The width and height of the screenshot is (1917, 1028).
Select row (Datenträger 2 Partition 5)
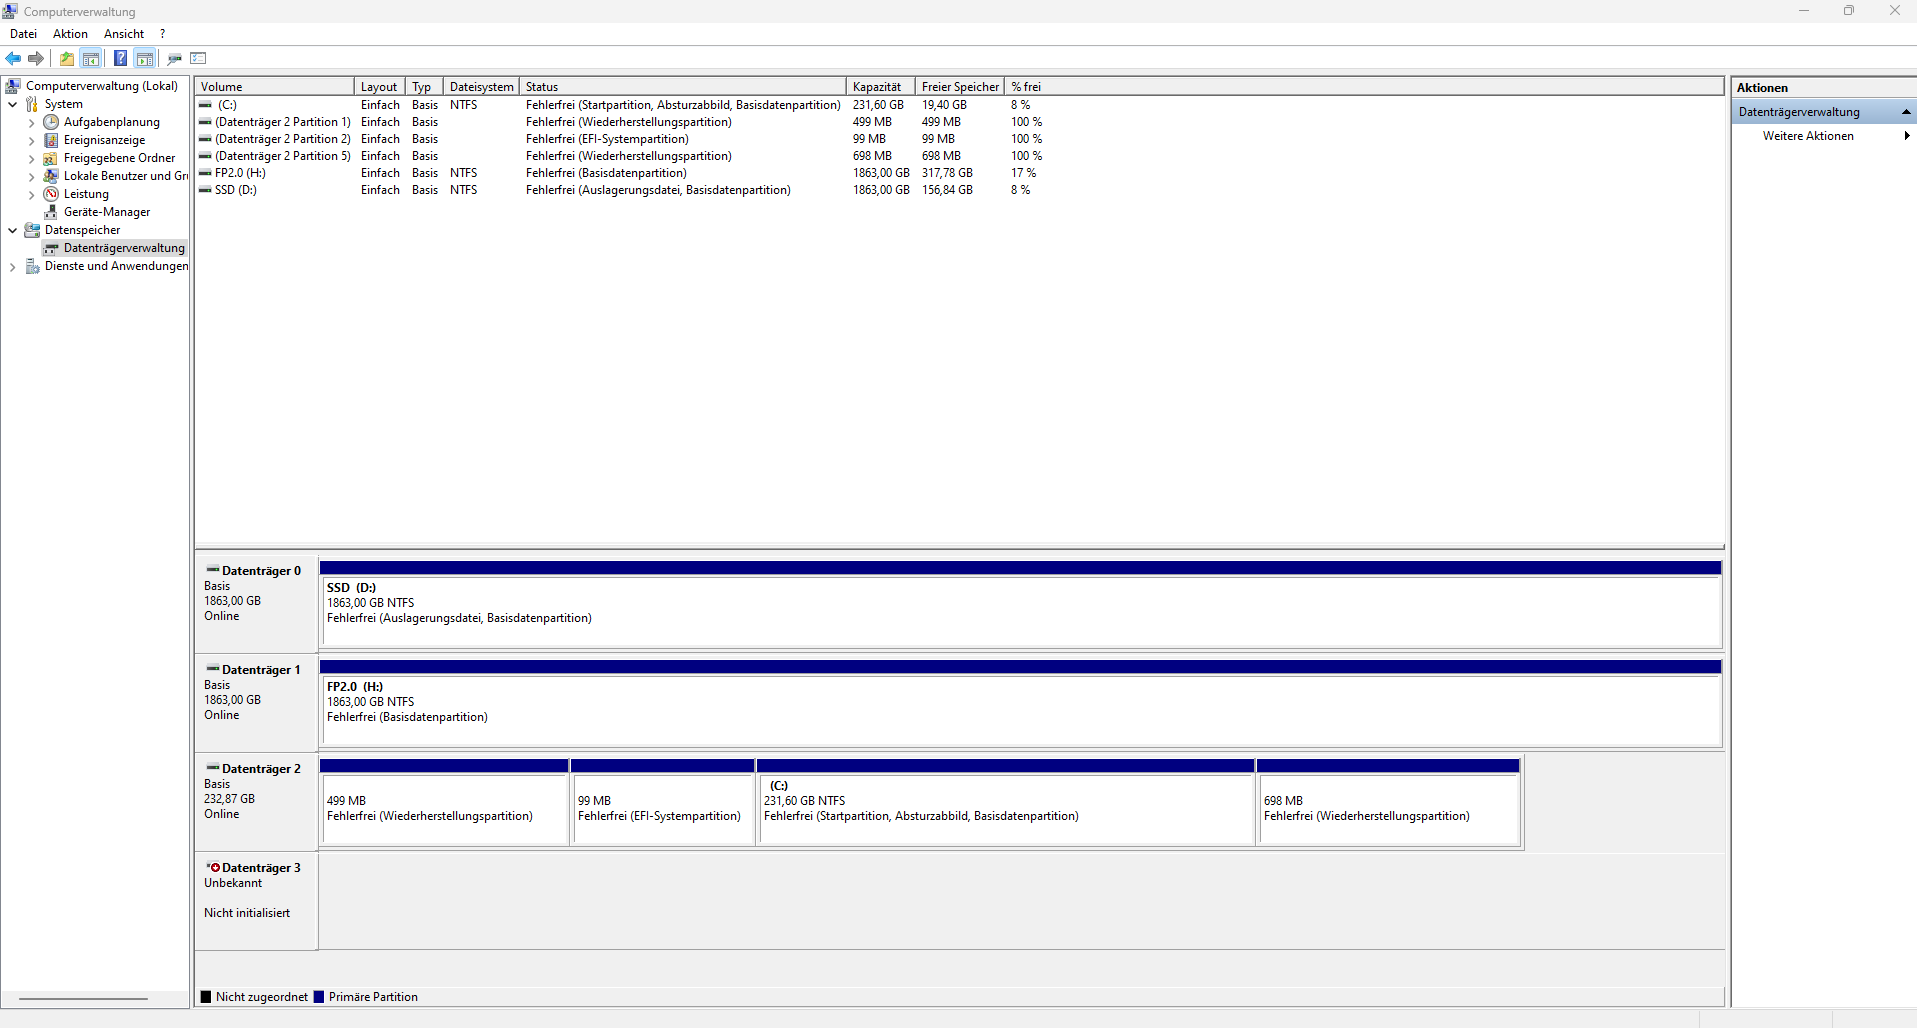(620, 156)
